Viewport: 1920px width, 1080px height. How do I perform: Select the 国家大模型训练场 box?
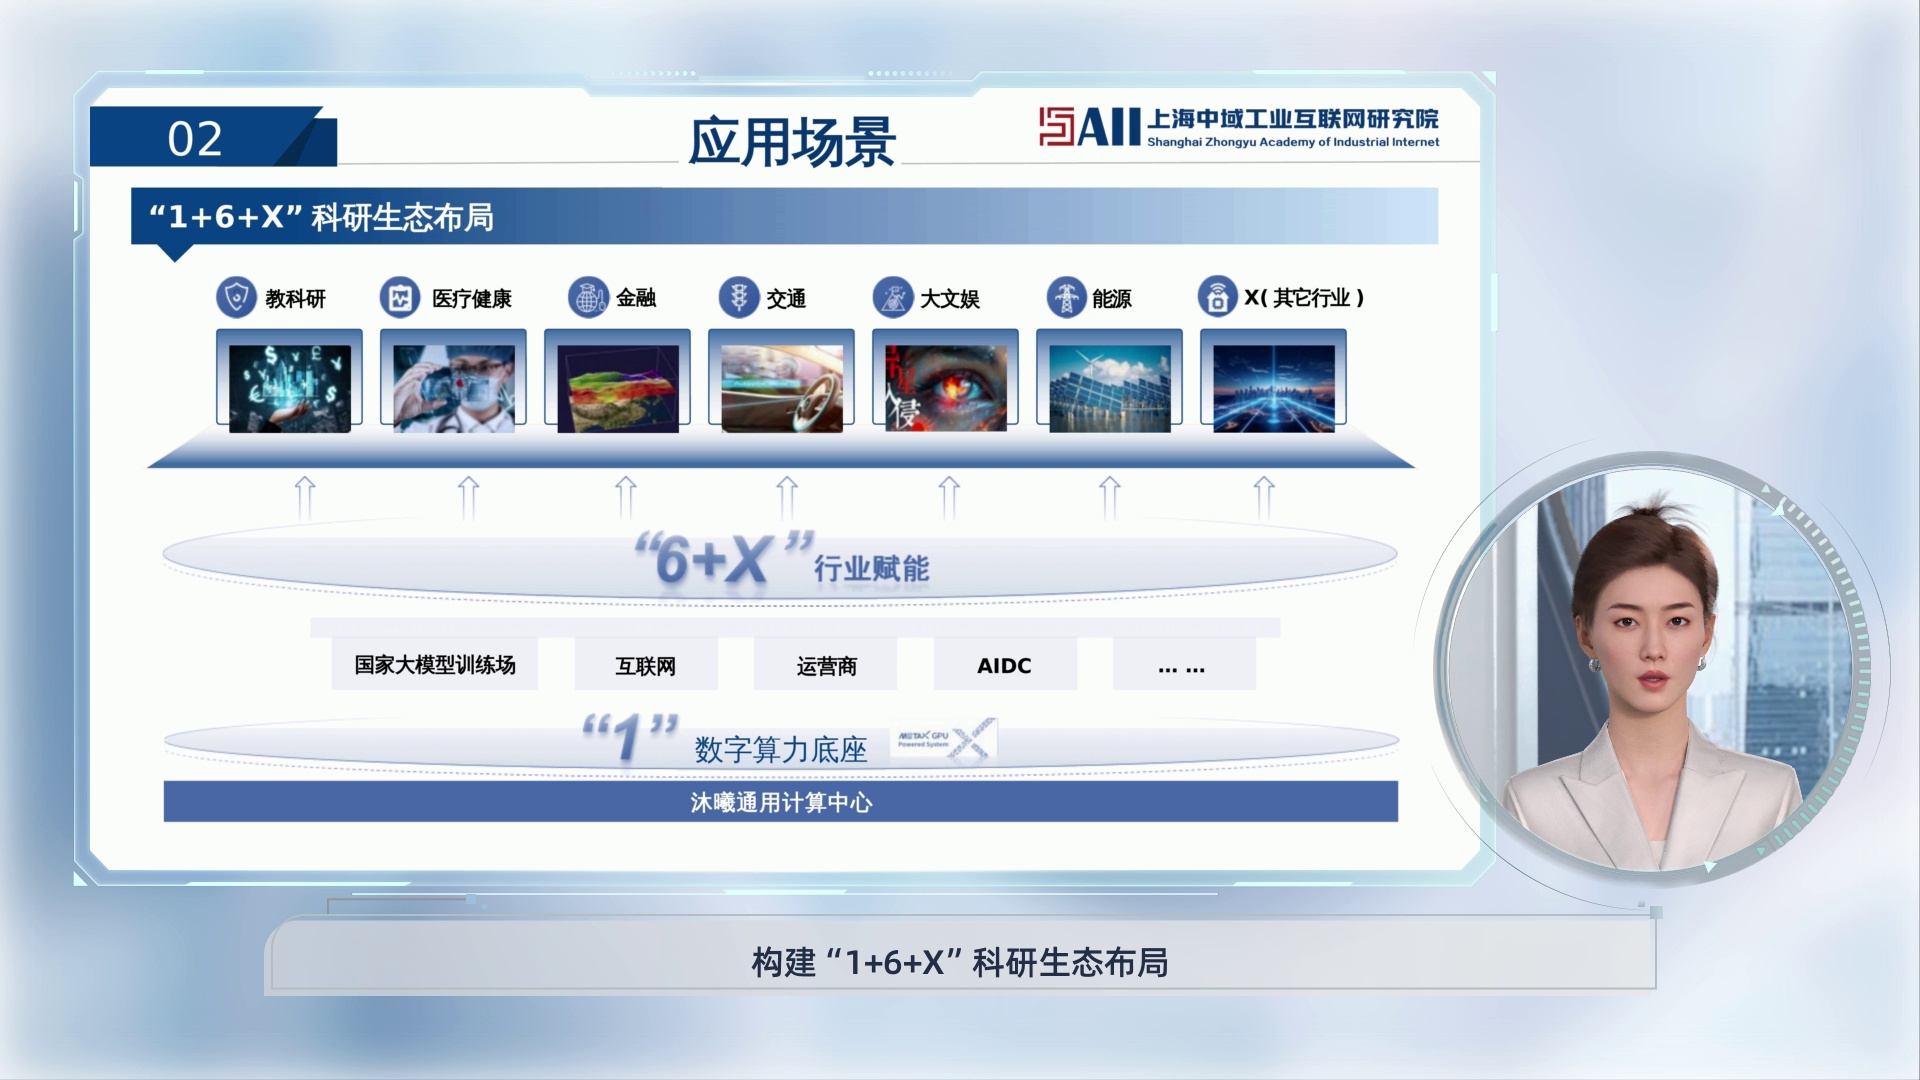[435, 665]
